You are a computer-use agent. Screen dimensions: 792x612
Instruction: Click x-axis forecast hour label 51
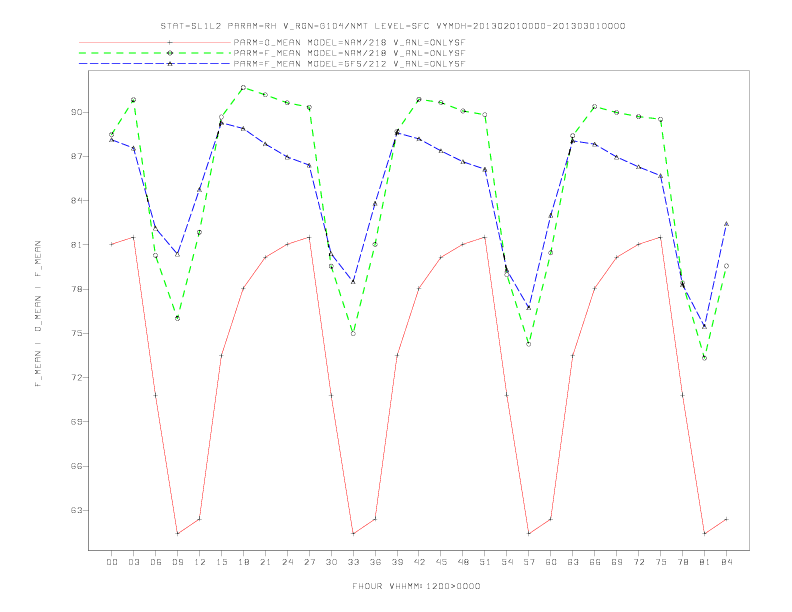[x=485, y=562]
